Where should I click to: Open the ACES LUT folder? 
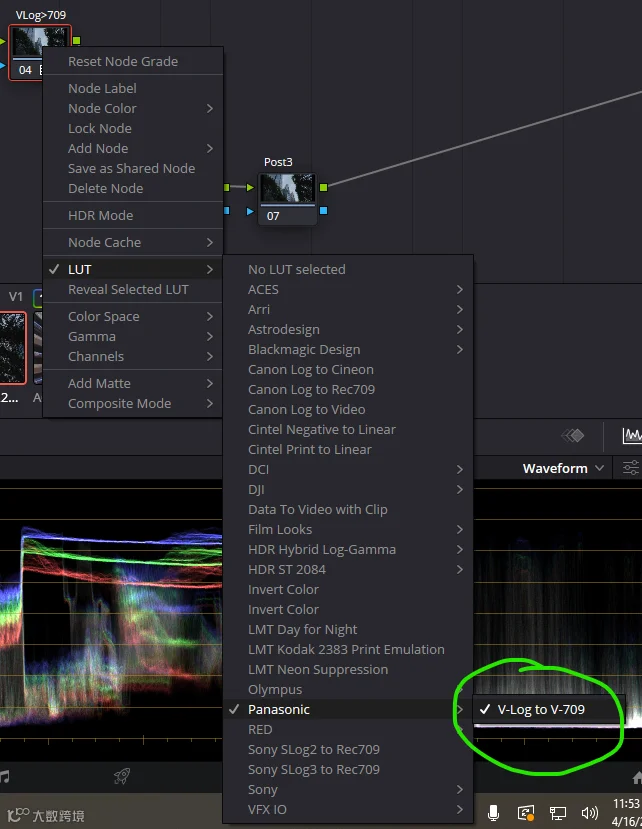347,290
